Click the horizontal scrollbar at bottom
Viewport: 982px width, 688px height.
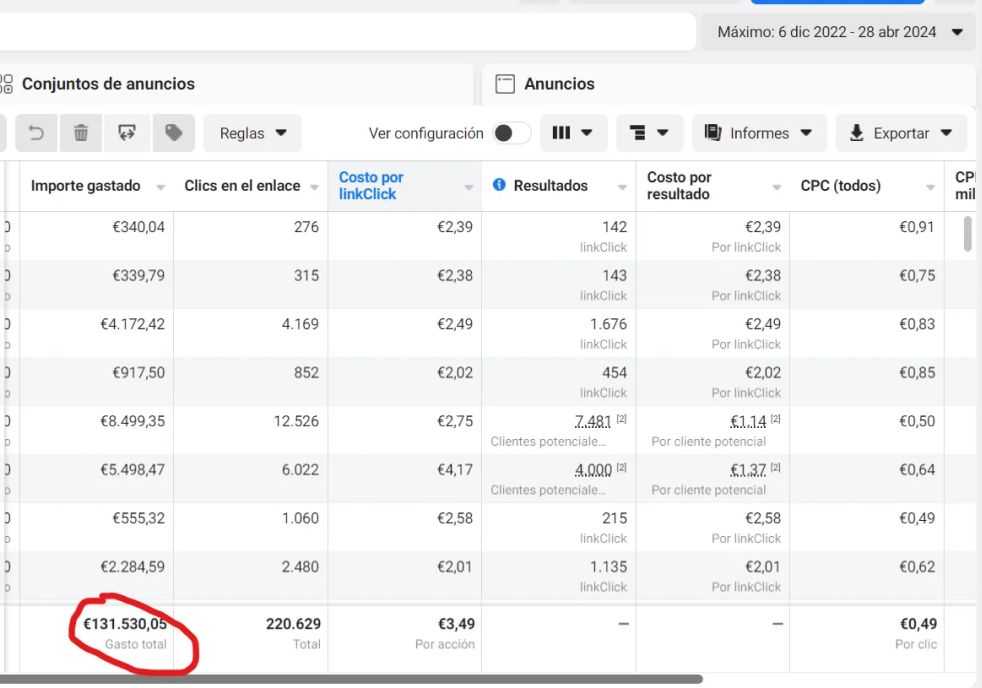coord(350,679)
